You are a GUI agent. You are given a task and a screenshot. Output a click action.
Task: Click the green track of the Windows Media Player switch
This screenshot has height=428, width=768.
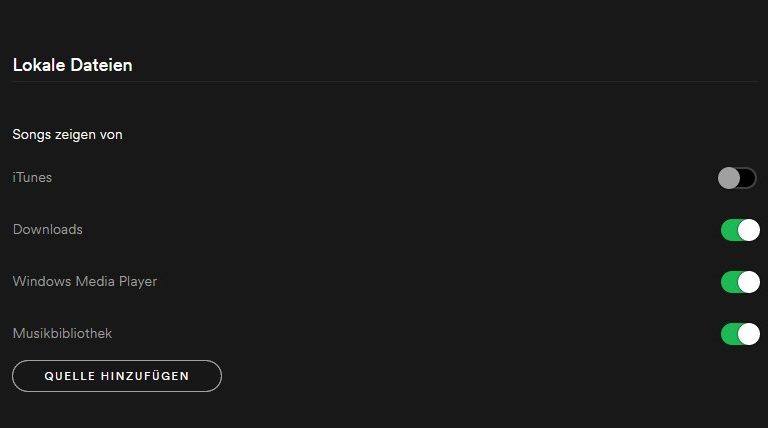(x=729, y=282)
